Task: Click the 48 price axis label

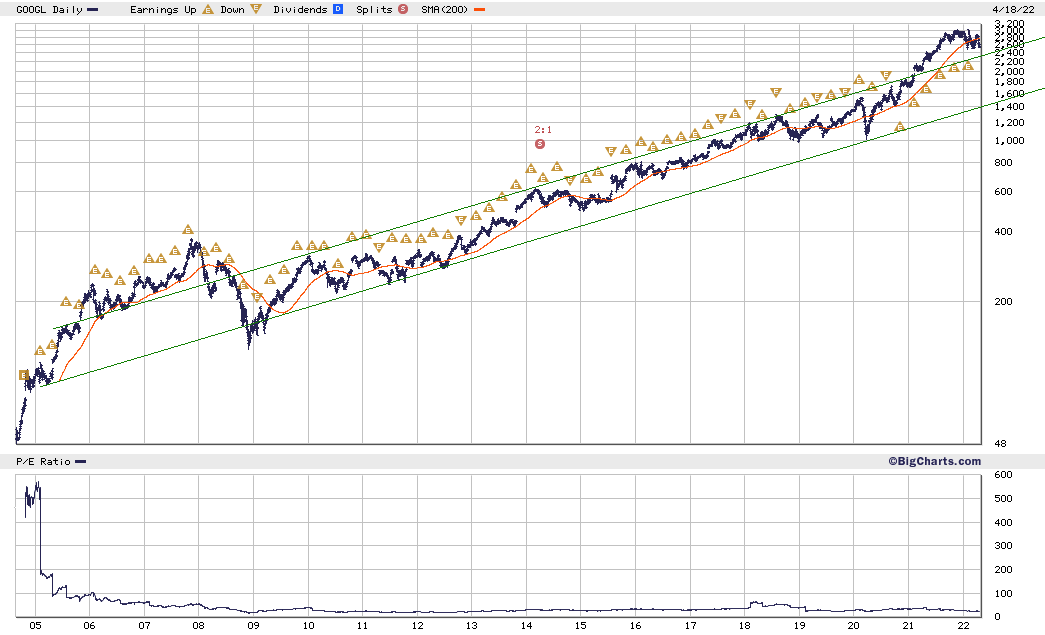Action: pos(1000,444)
